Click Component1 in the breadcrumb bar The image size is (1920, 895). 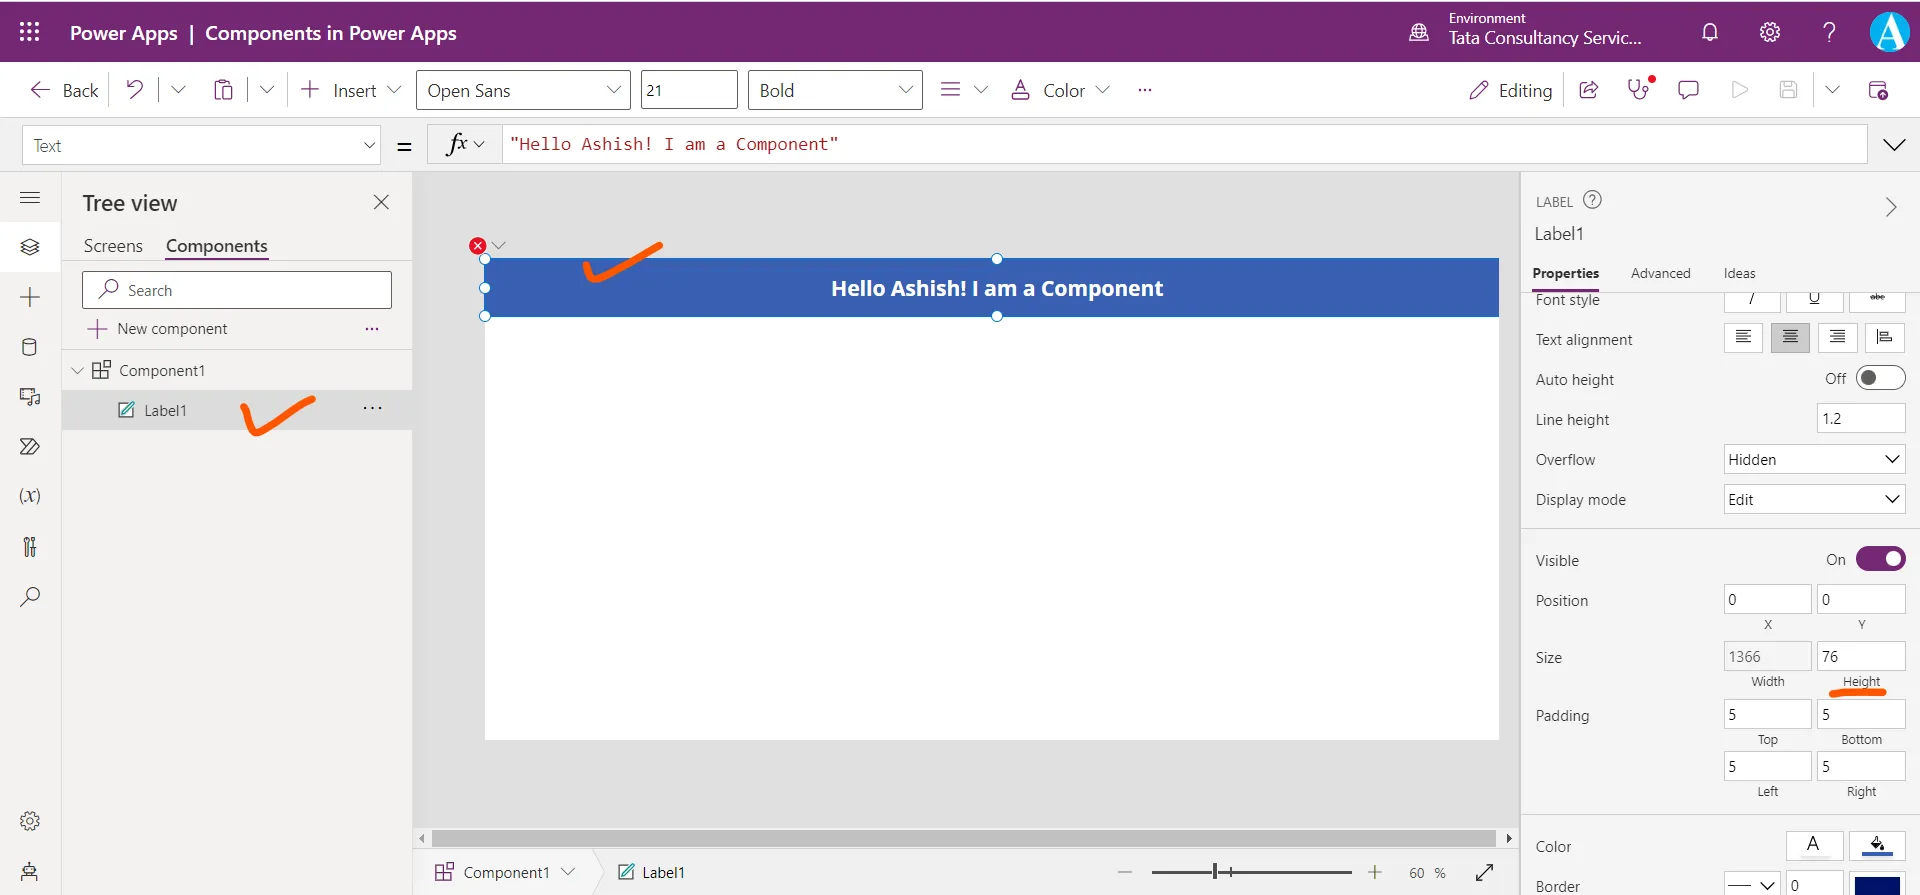pos(505,872)
